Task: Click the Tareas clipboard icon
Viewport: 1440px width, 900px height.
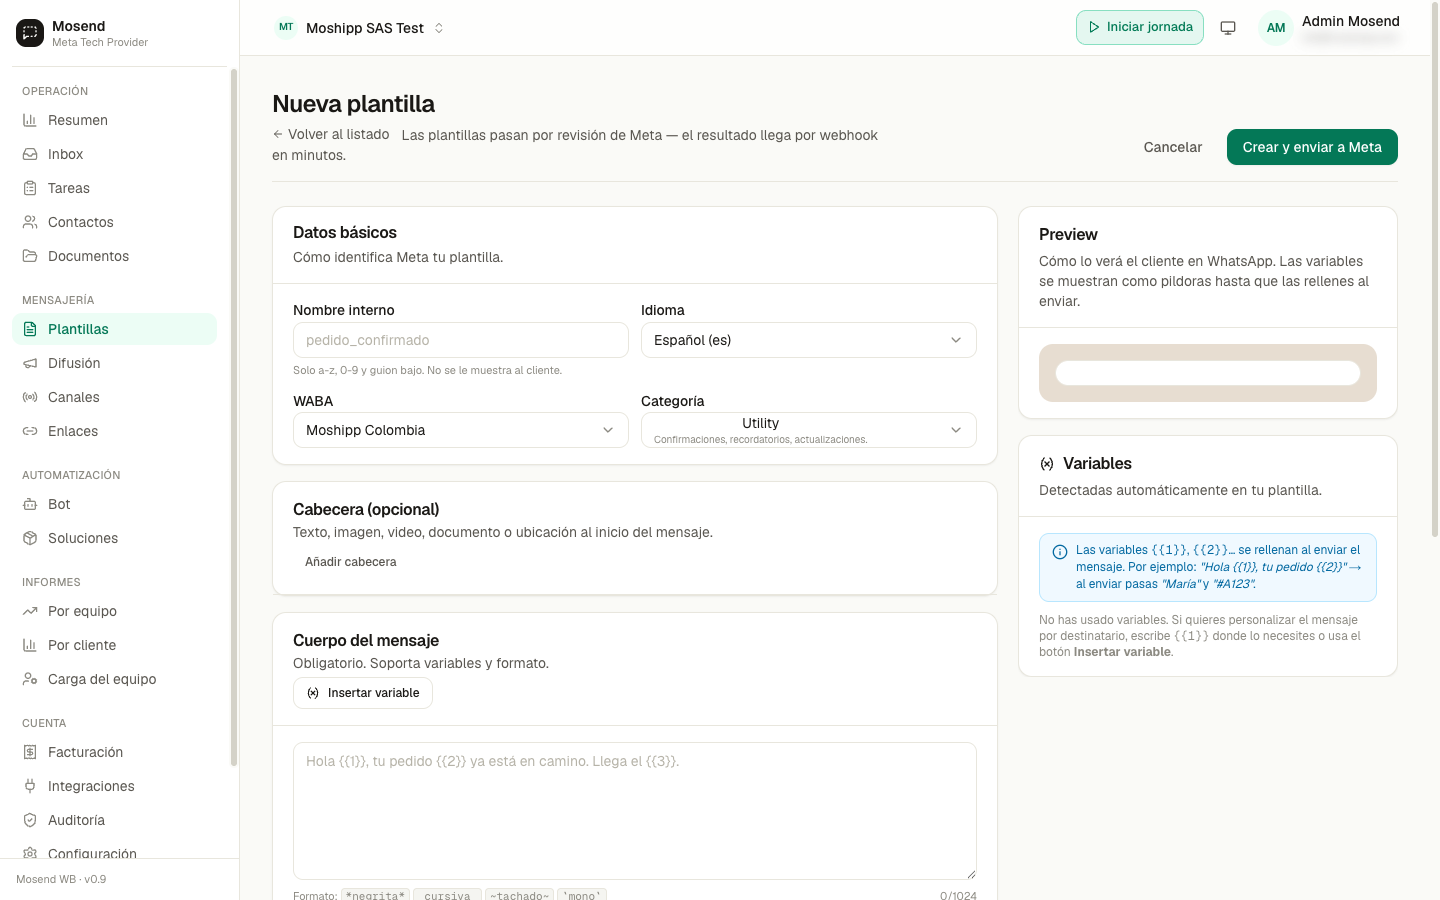Action: coord(30,188)
